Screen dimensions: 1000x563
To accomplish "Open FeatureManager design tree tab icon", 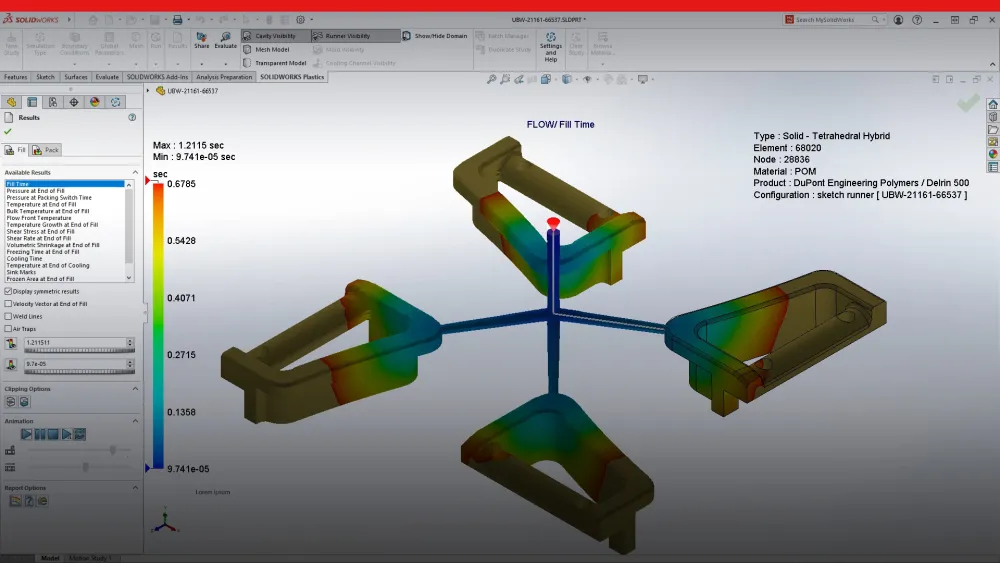I will pyautogui.click(x=11, y=102).
